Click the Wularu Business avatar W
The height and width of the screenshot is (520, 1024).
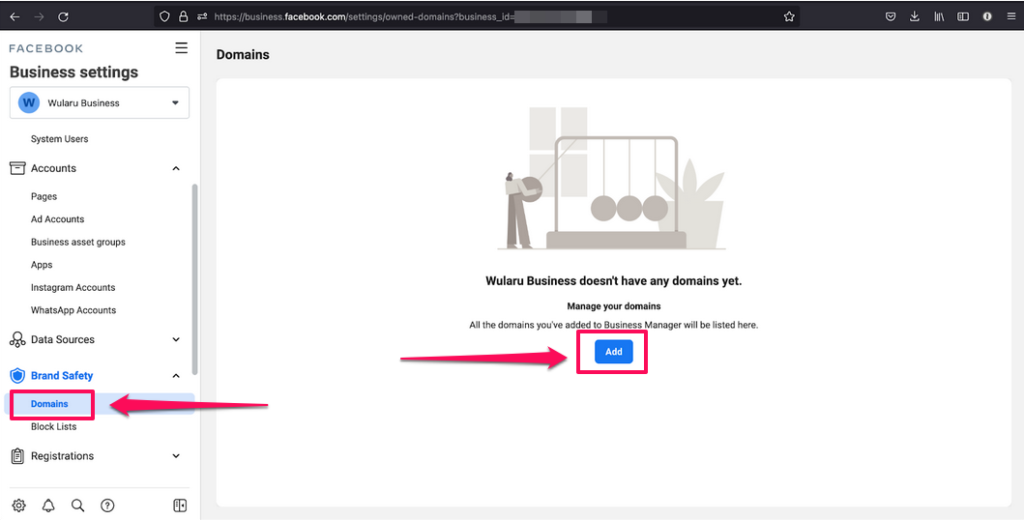29,103
